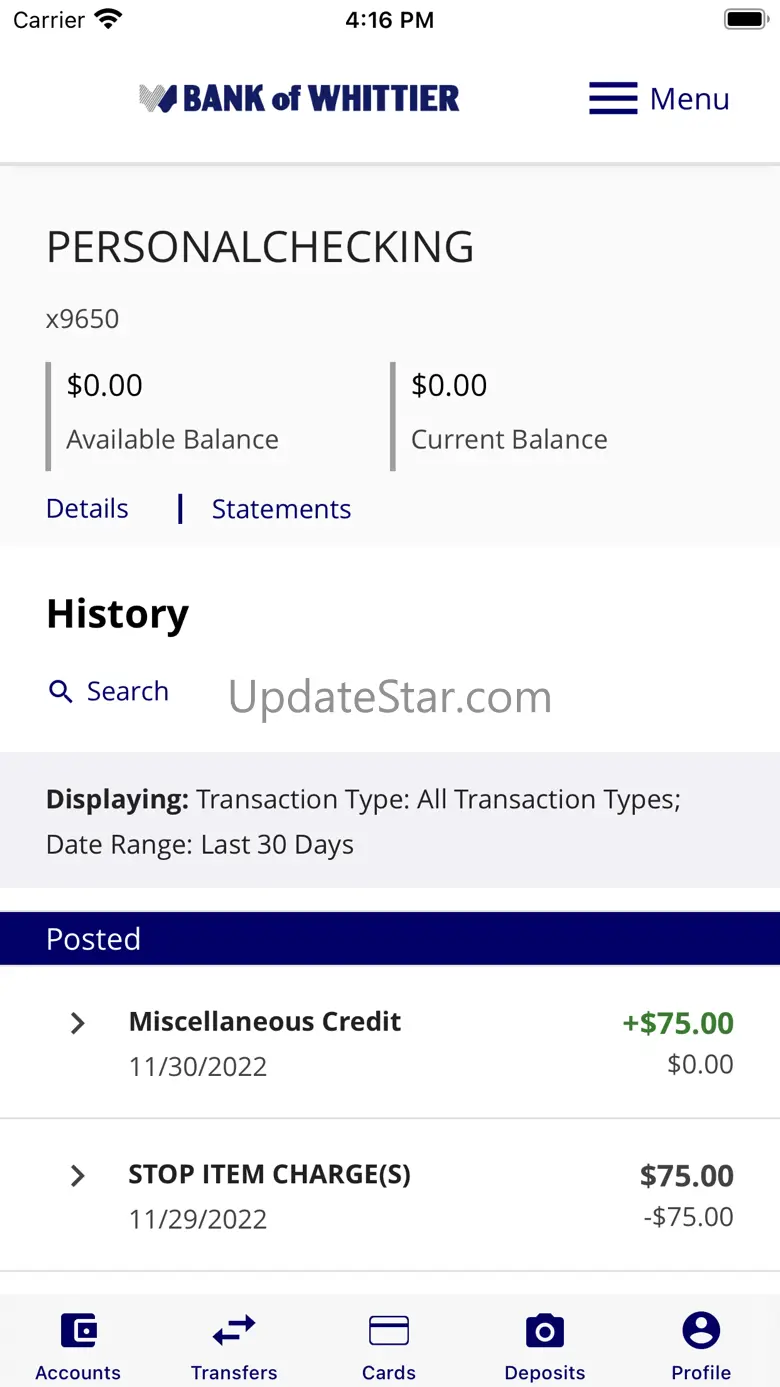Screen dimensions: 780x1387
Task: Tap the Deposits camera icon
Action: point(545,1331)
